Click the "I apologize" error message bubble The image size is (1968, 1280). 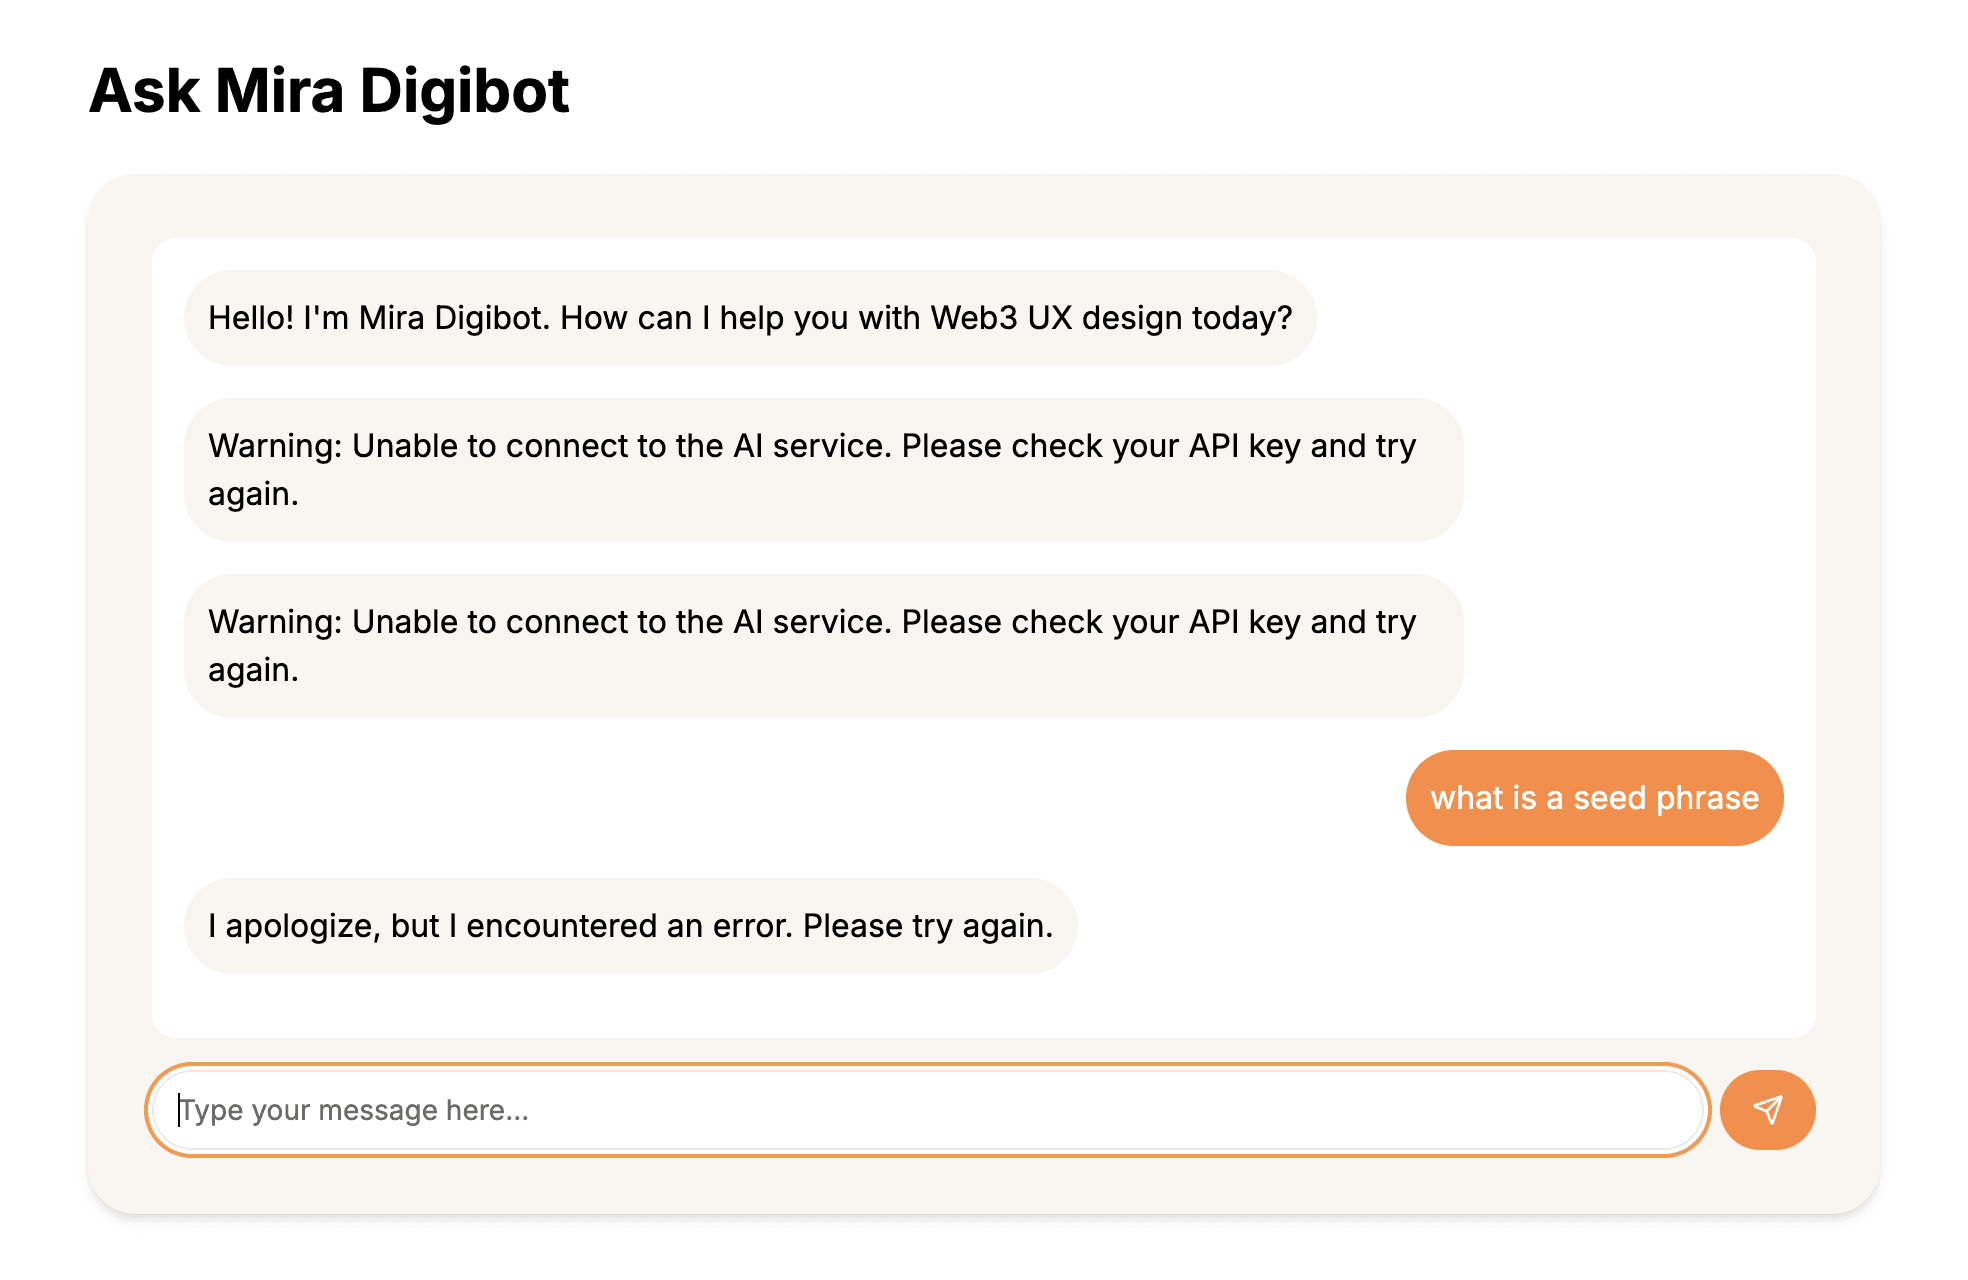point(631,926)
